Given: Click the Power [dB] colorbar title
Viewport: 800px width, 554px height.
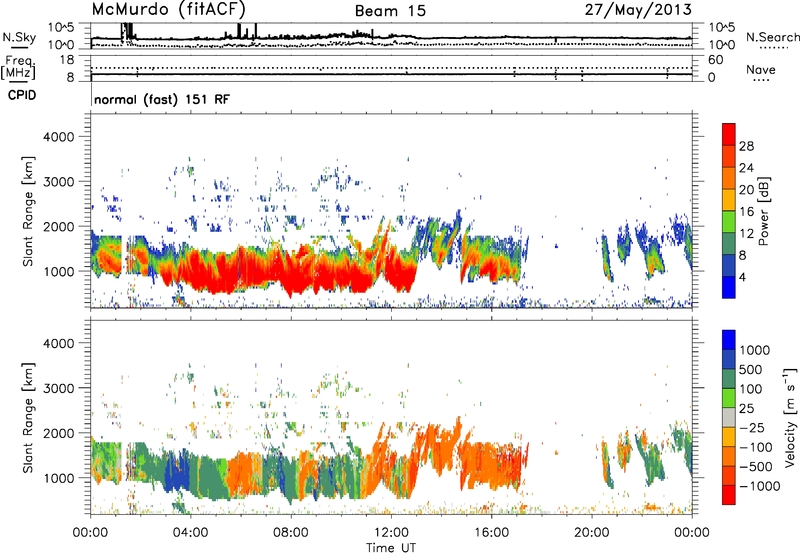Looking at the screenshot, I should [763, 211].
